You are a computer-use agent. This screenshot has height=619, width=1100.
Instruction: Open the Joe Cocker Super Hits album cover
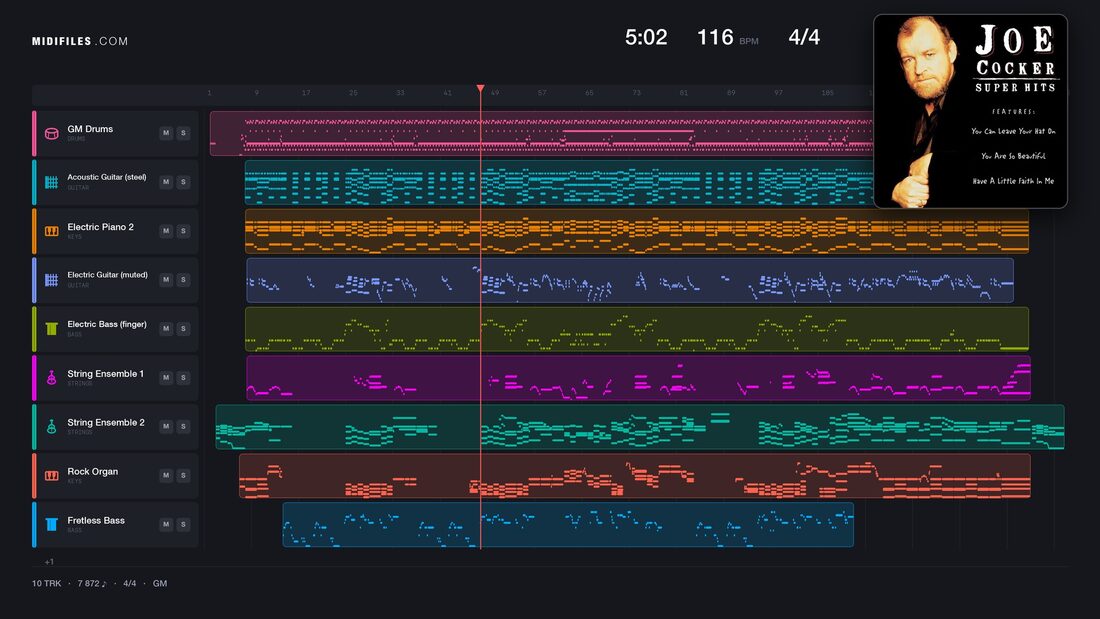click(970, 112)
